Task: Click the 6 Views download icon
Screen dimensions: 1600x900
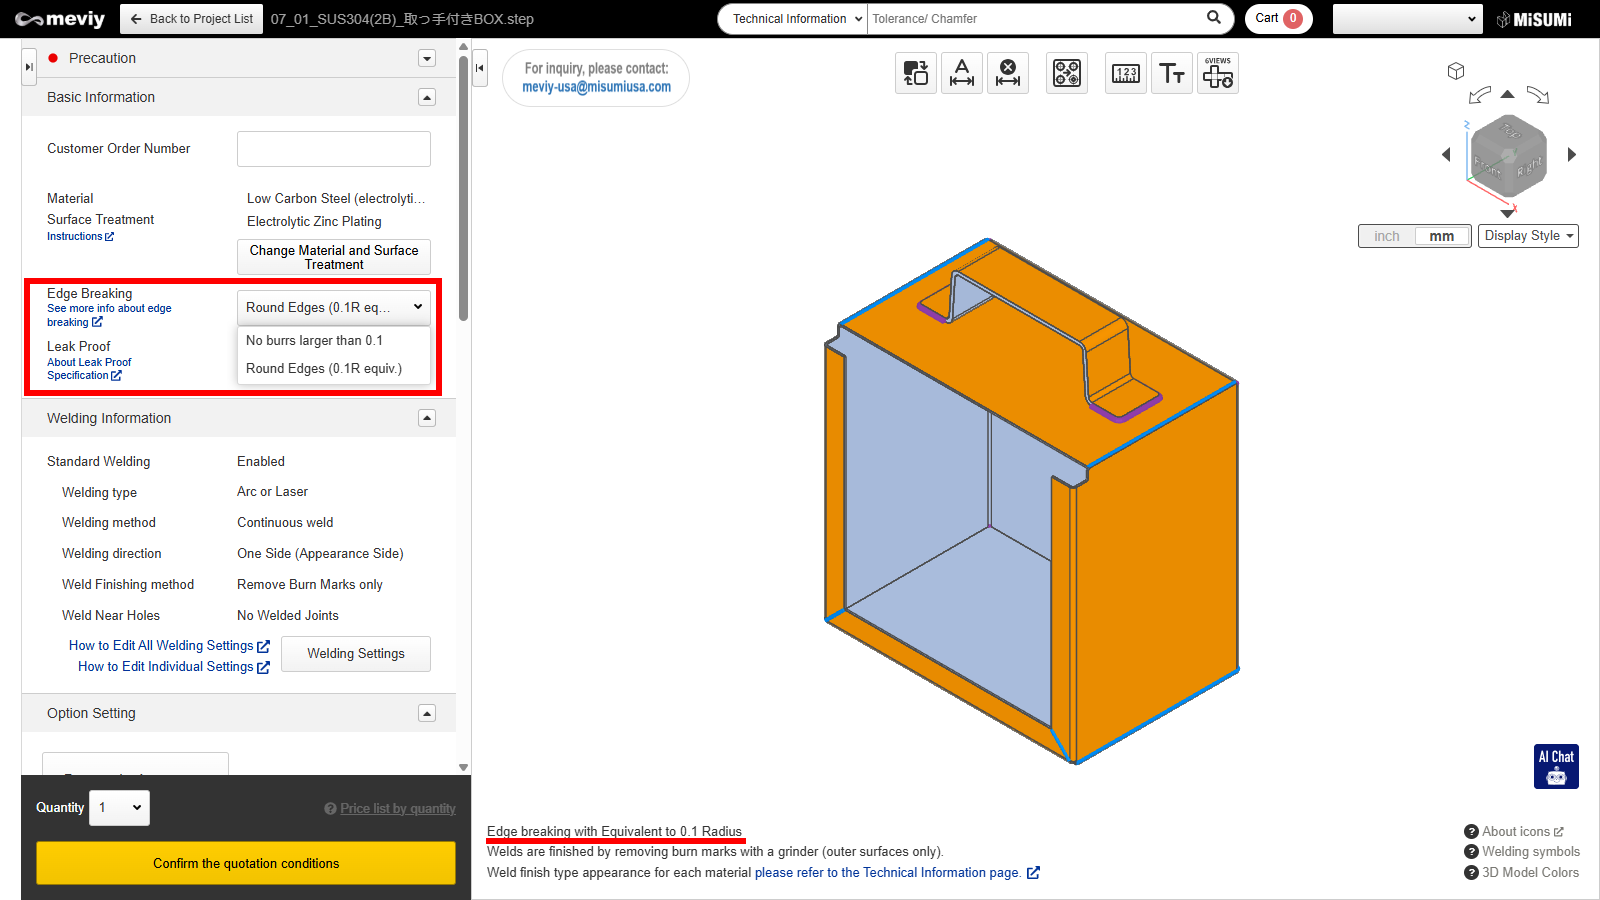Action: tap(1217, 73)
